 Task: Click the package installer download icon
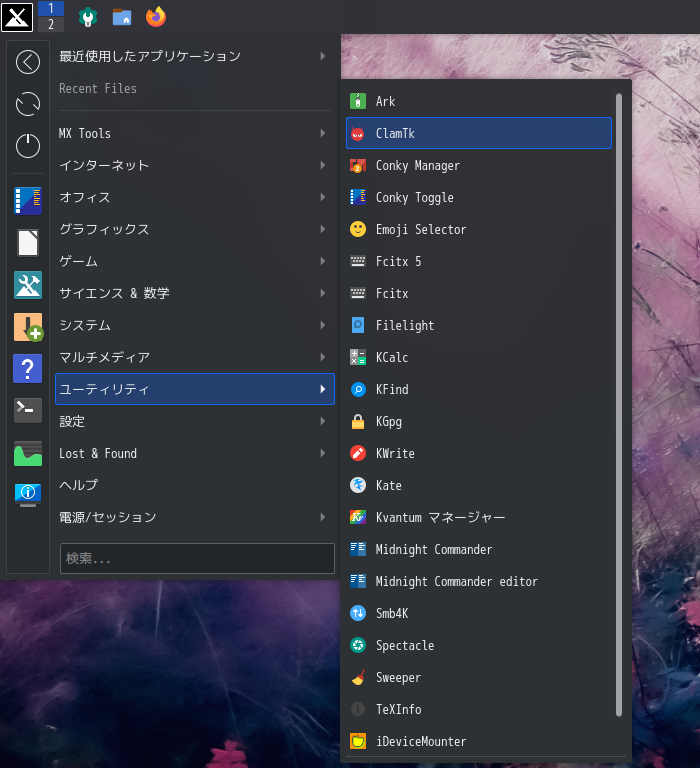(x=28, y=327)
